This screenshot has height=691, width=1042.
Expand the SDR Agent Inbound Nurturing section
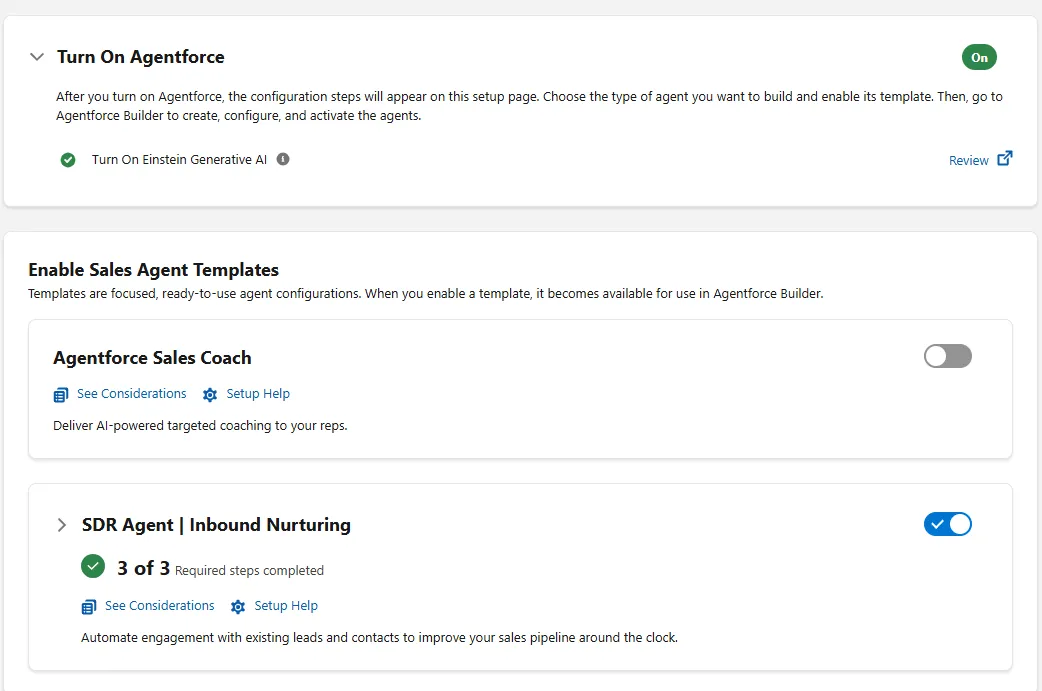[62, 525]
